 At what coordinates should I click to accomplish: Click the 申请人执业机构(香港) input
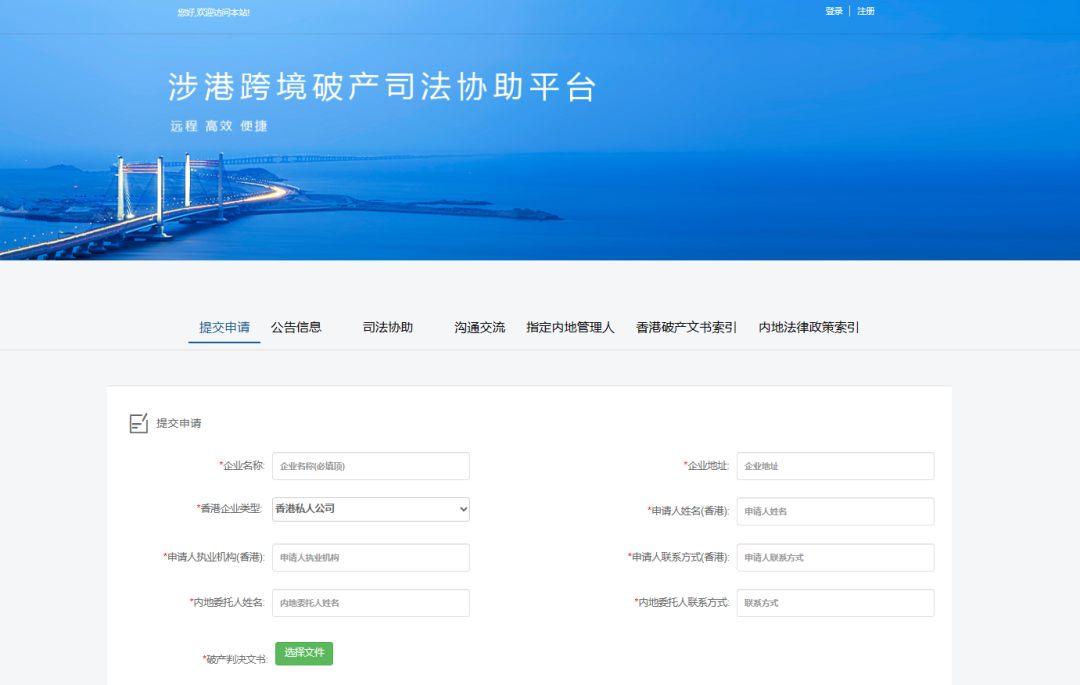click(370, 557)
